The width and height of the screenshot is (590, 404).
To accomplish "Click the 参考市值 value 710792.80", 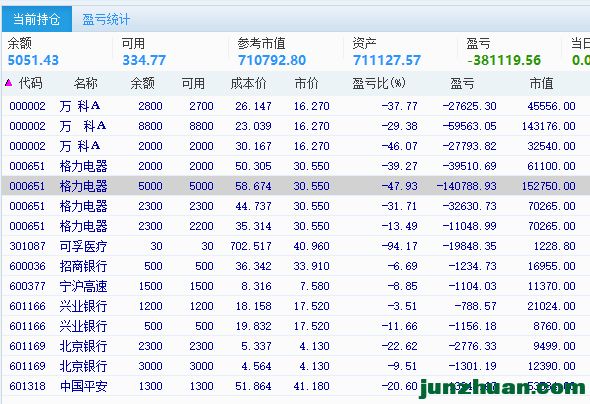I will [272, 60].
